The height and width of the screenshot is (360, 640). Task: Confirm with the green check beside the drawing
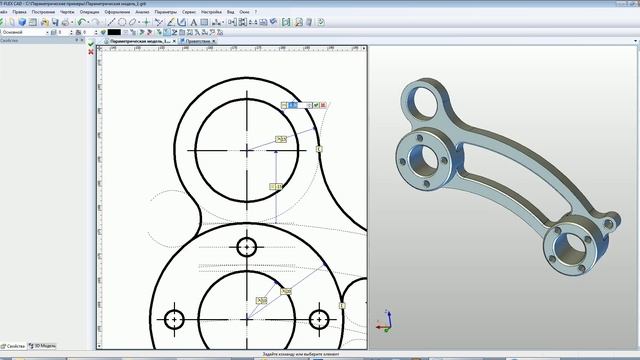click(91, 44)
